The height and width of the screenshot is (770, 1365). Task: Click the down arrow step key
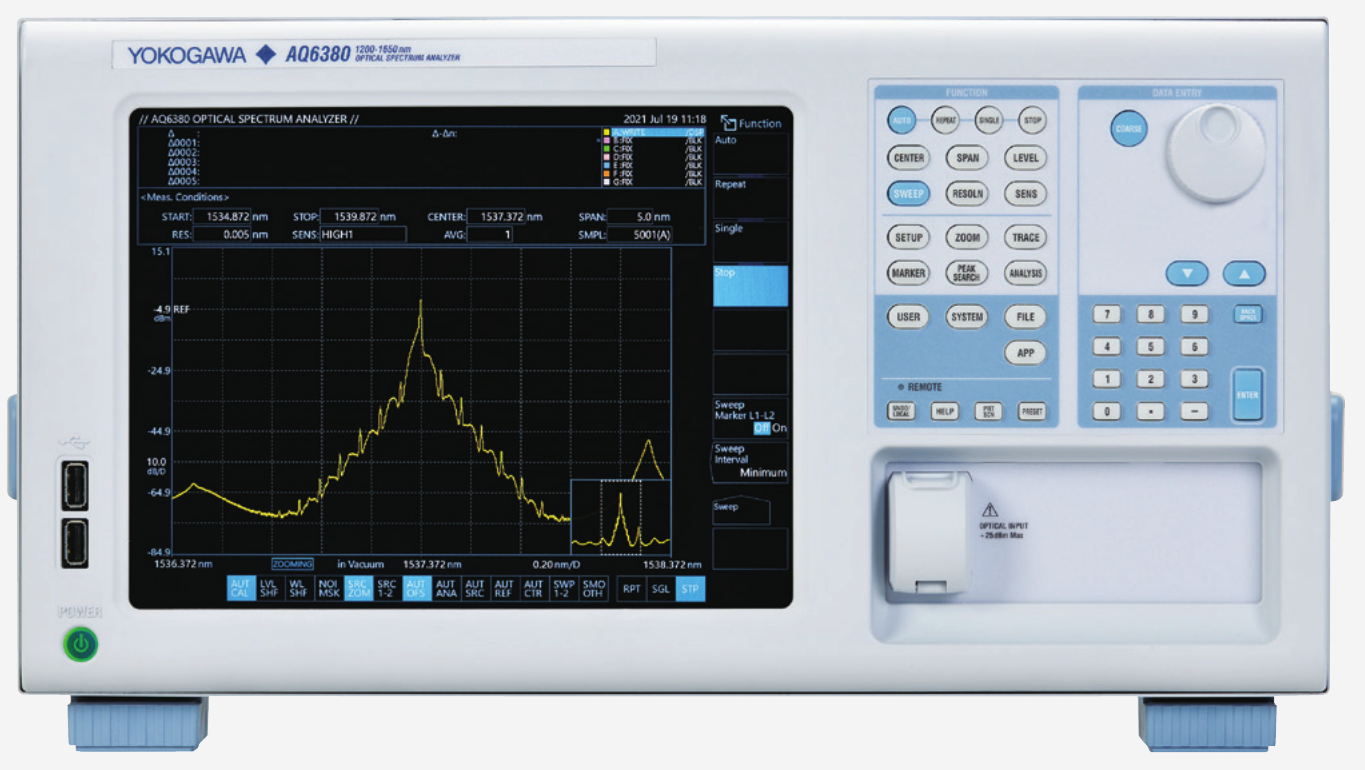coord(1187,273)
